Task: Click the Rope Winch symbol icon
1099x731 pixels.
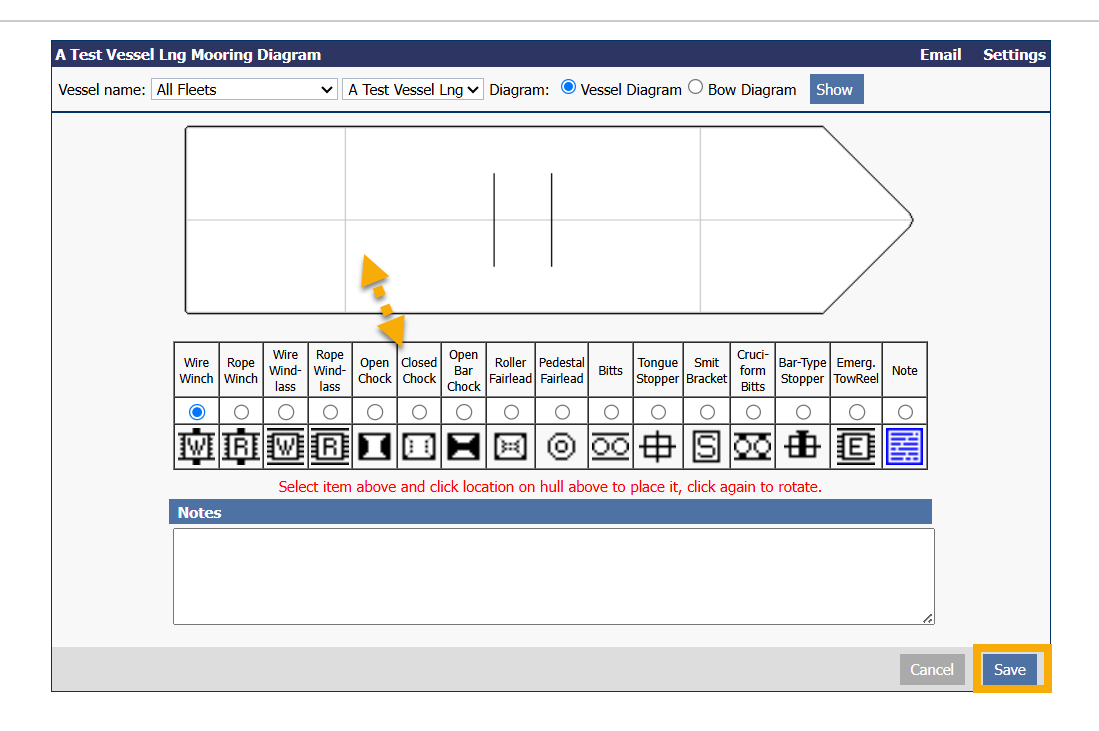Action: coord(241,447)
